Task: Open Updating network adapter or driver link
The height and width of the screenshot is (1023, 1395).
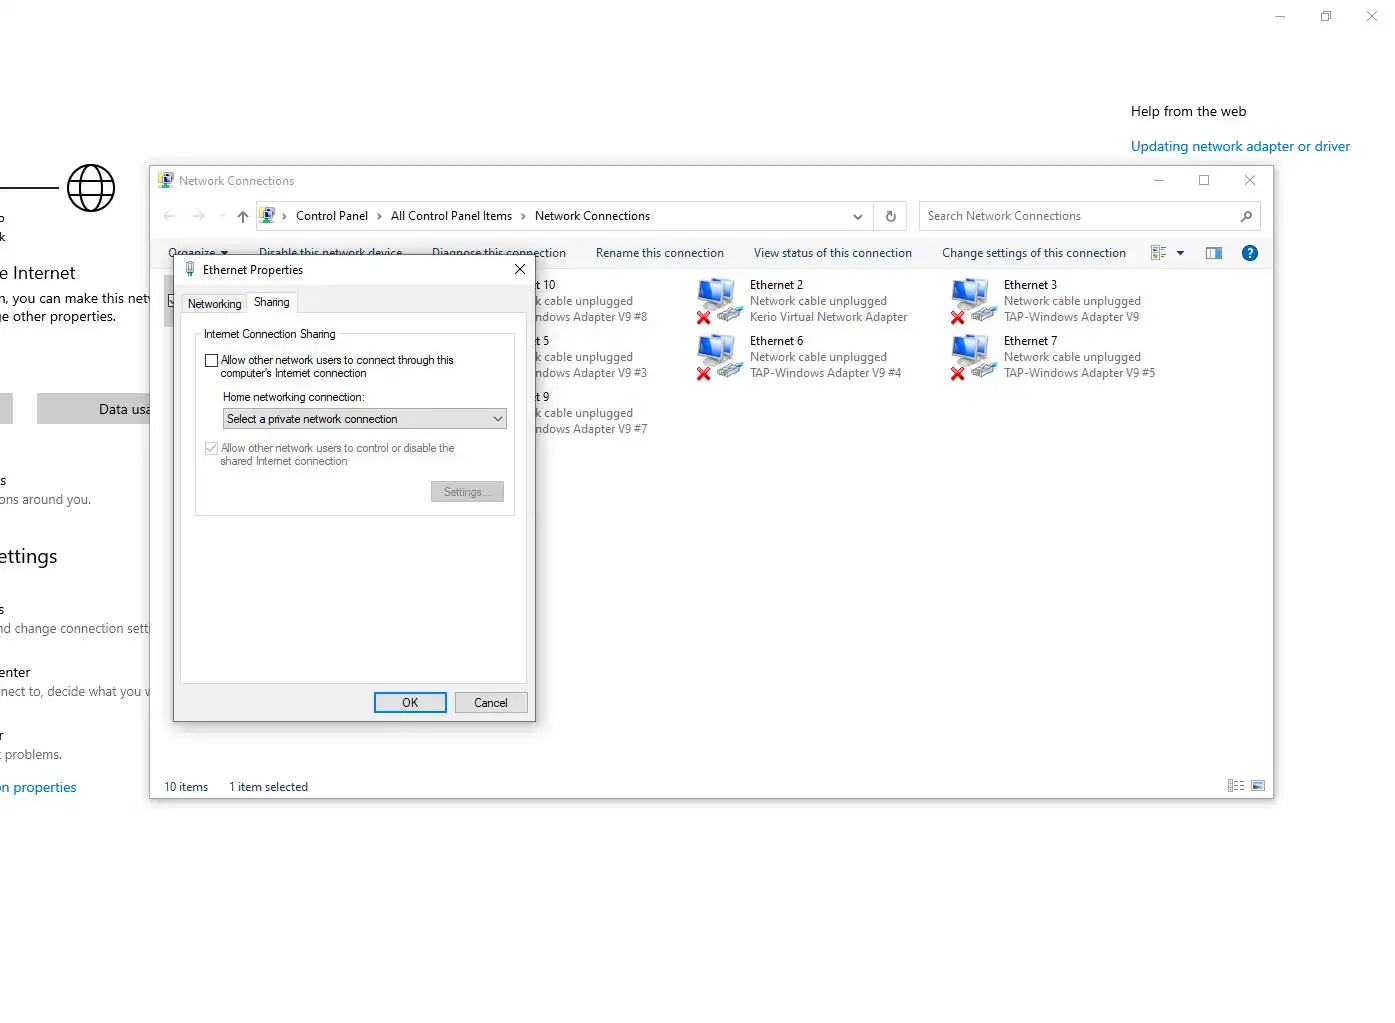Action: [x=1239, y=146]
